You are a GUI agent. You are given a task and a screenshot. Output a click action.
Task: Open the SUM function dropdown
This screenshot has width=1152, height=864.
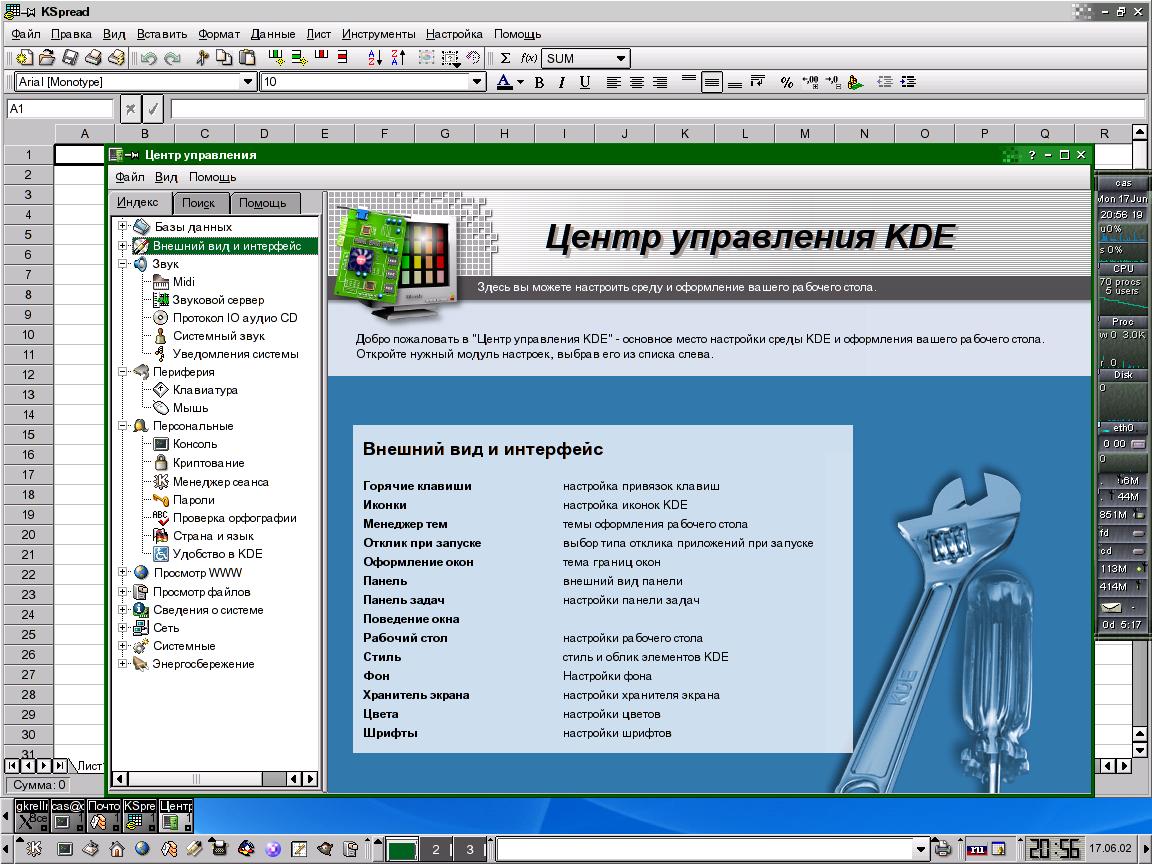coord(621,58)
